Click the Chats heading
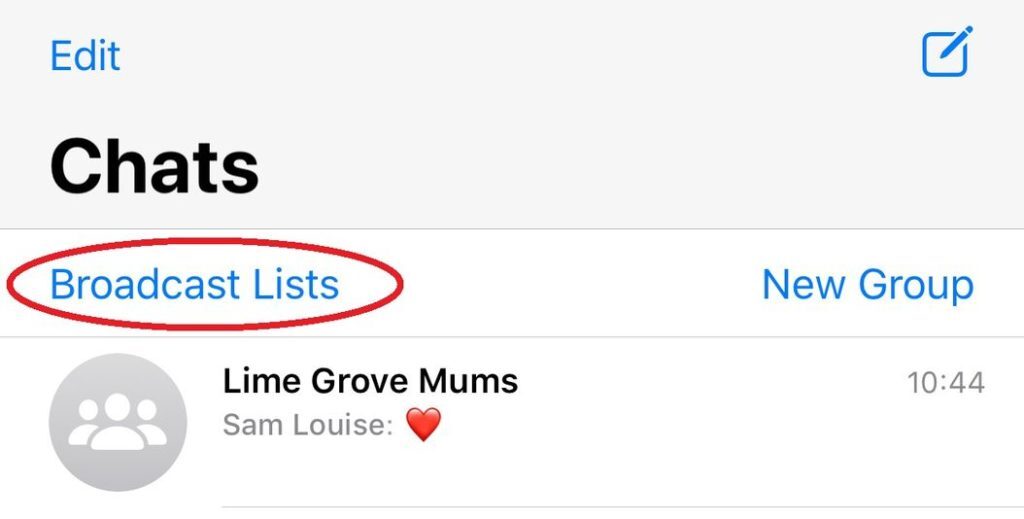 tap(154, 165)
